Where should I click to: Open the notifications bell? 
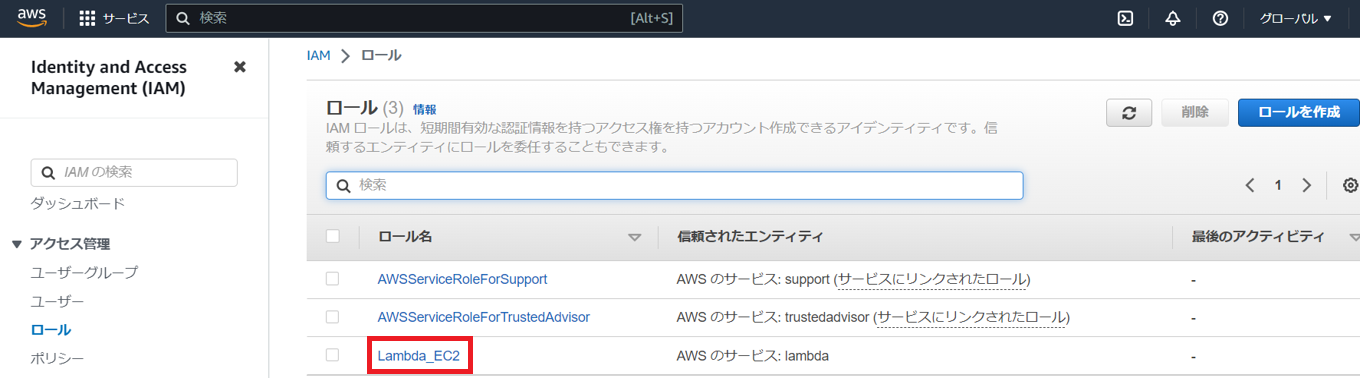click(1173, 18)
